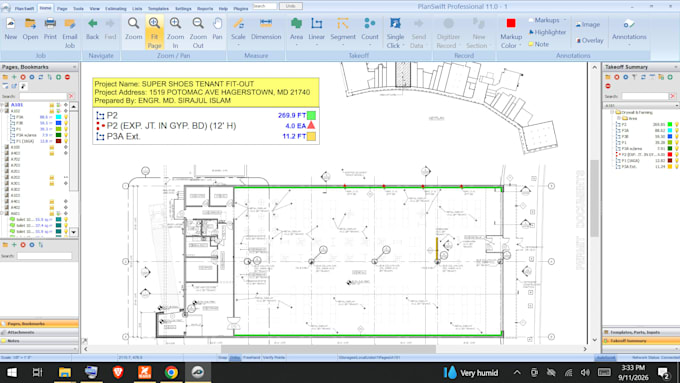Clear search in Takeoff Summary panel
The height and width of the screenshot is (383, 680).
tap(673, 96)
